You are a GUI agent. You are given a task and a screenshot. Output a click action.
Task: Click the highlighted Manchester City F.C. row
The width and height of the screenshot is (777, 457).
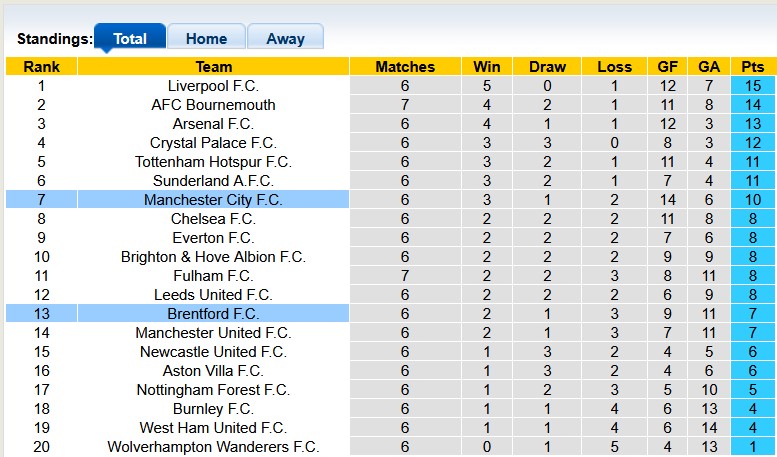tap(213, 200)
